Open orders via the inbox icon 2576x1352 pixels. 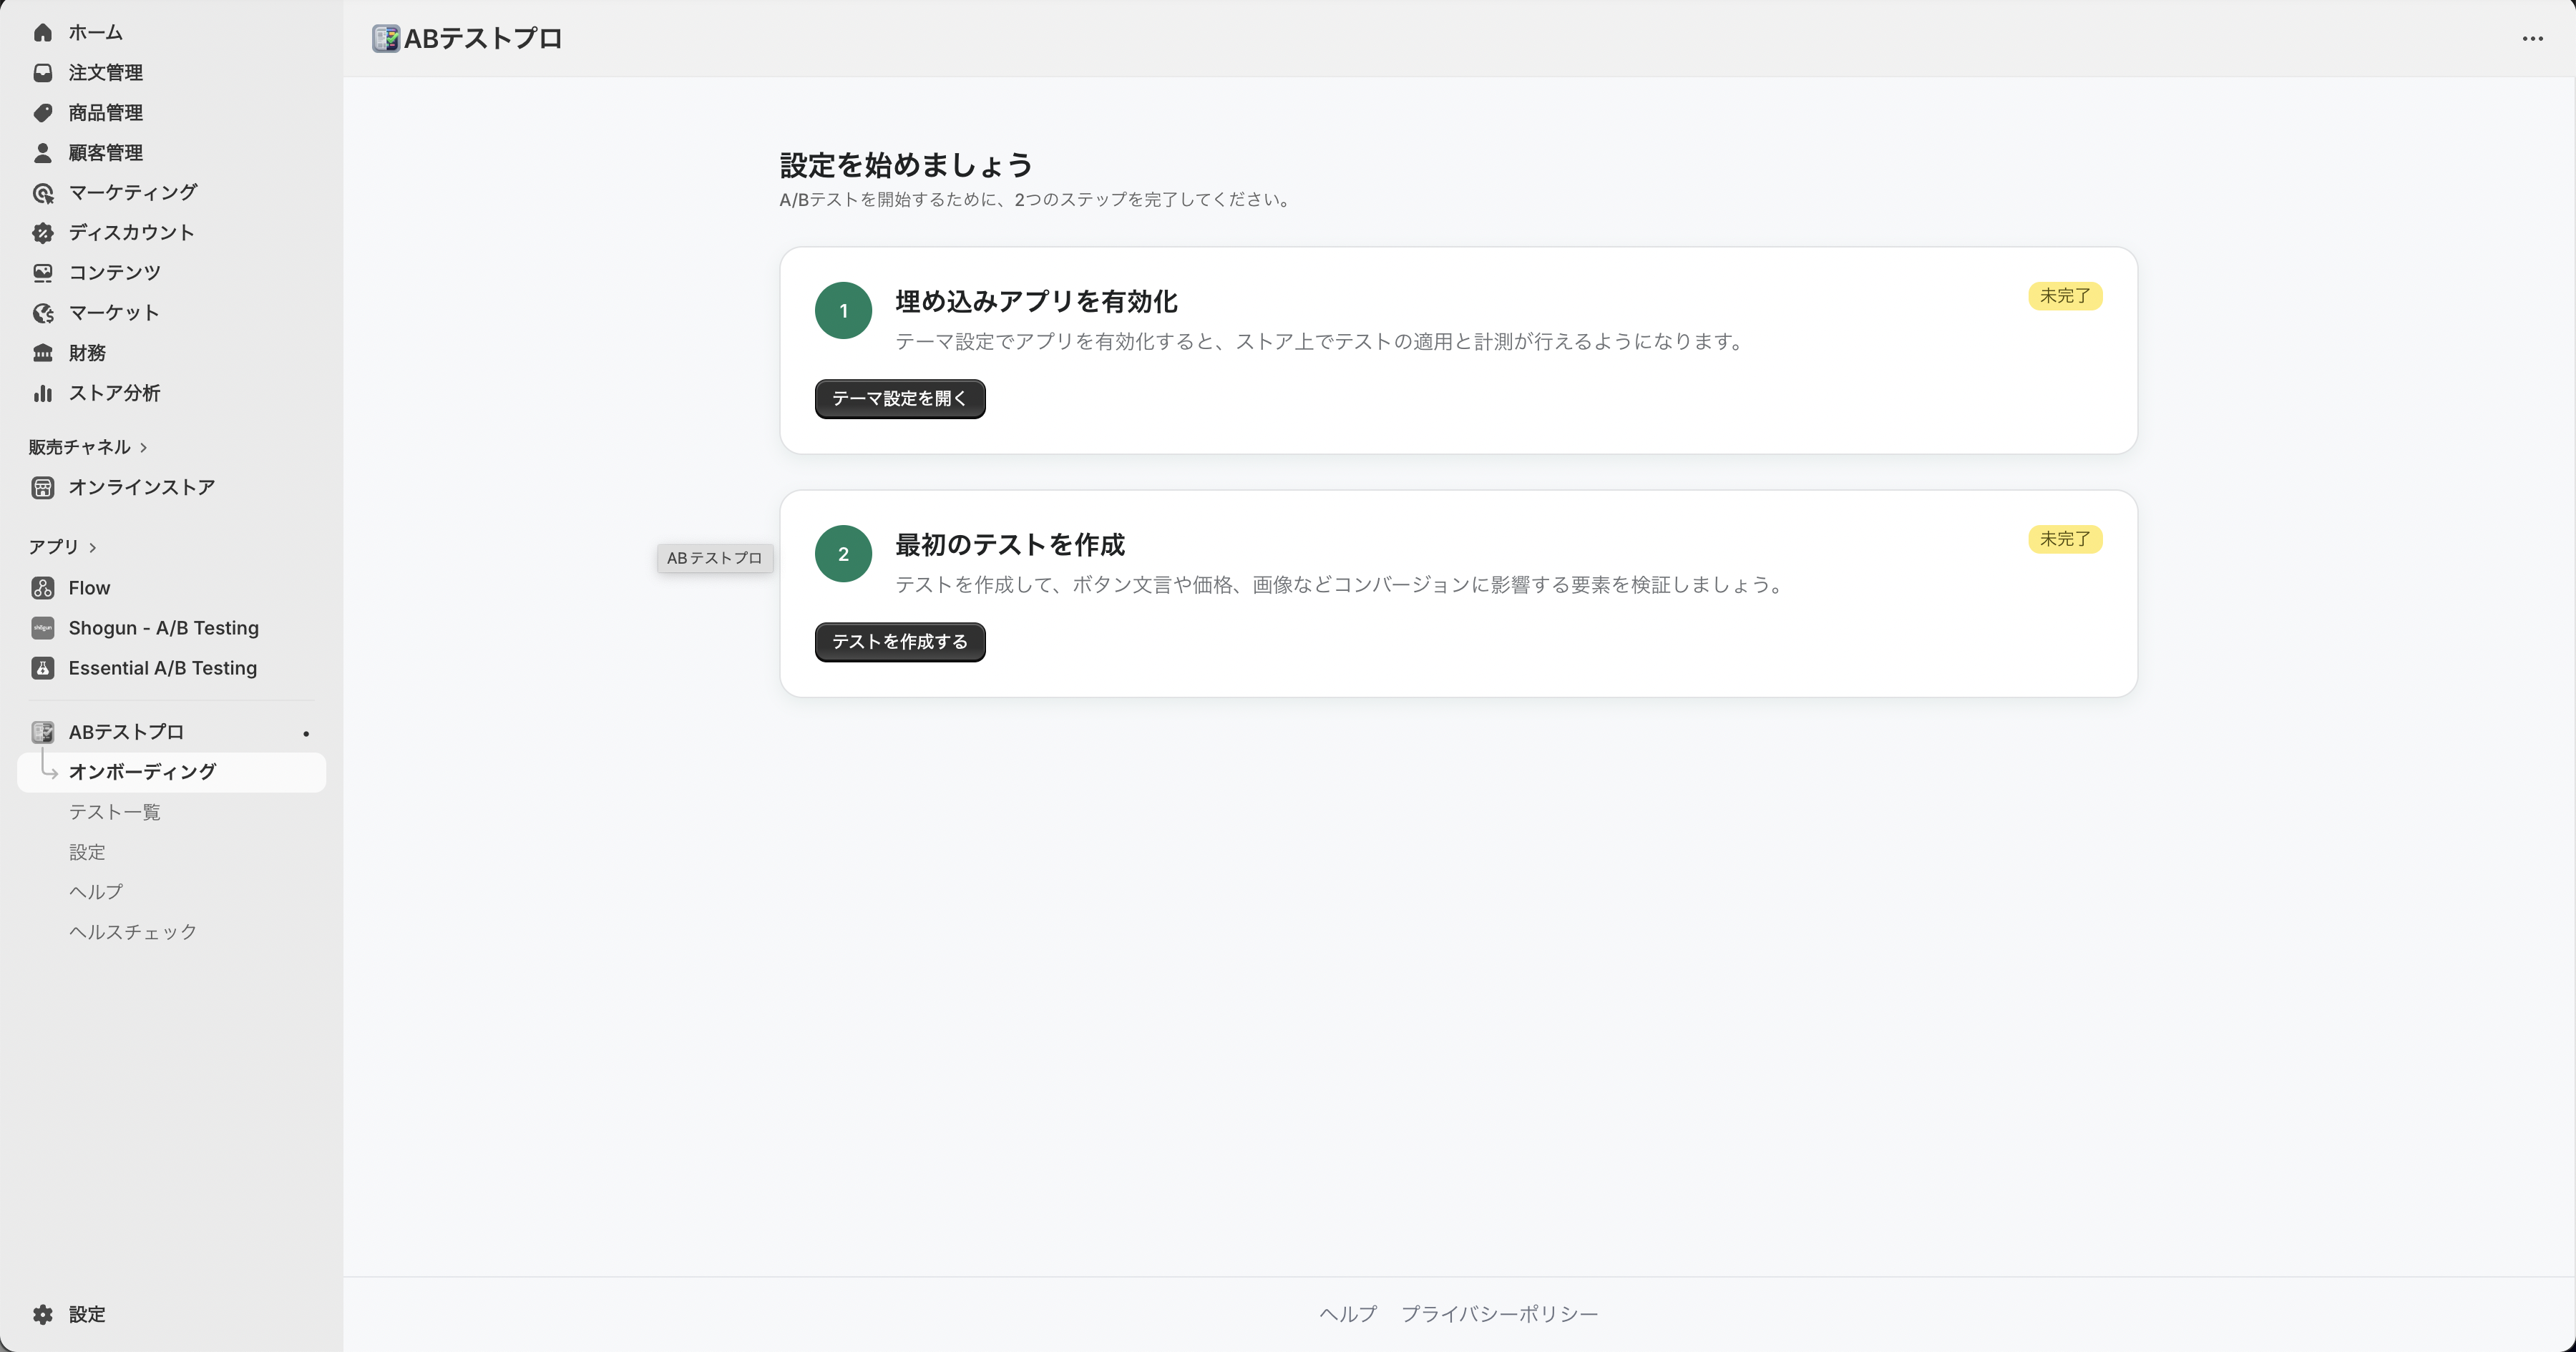tap(42, 73)
